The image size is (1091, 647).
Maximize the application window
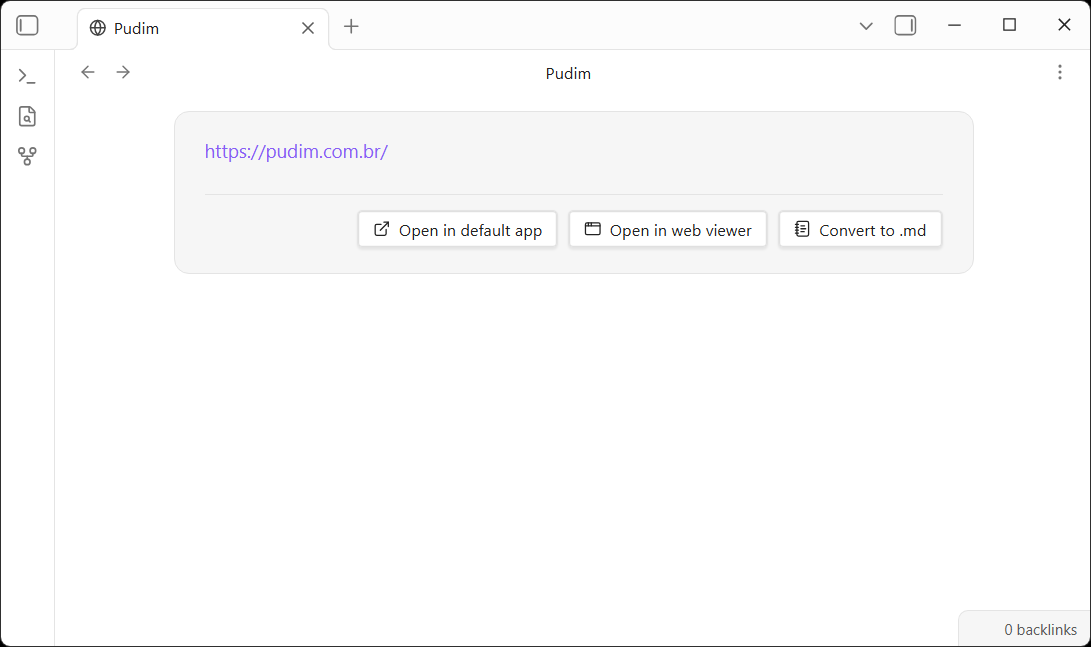coord(1009,26)
